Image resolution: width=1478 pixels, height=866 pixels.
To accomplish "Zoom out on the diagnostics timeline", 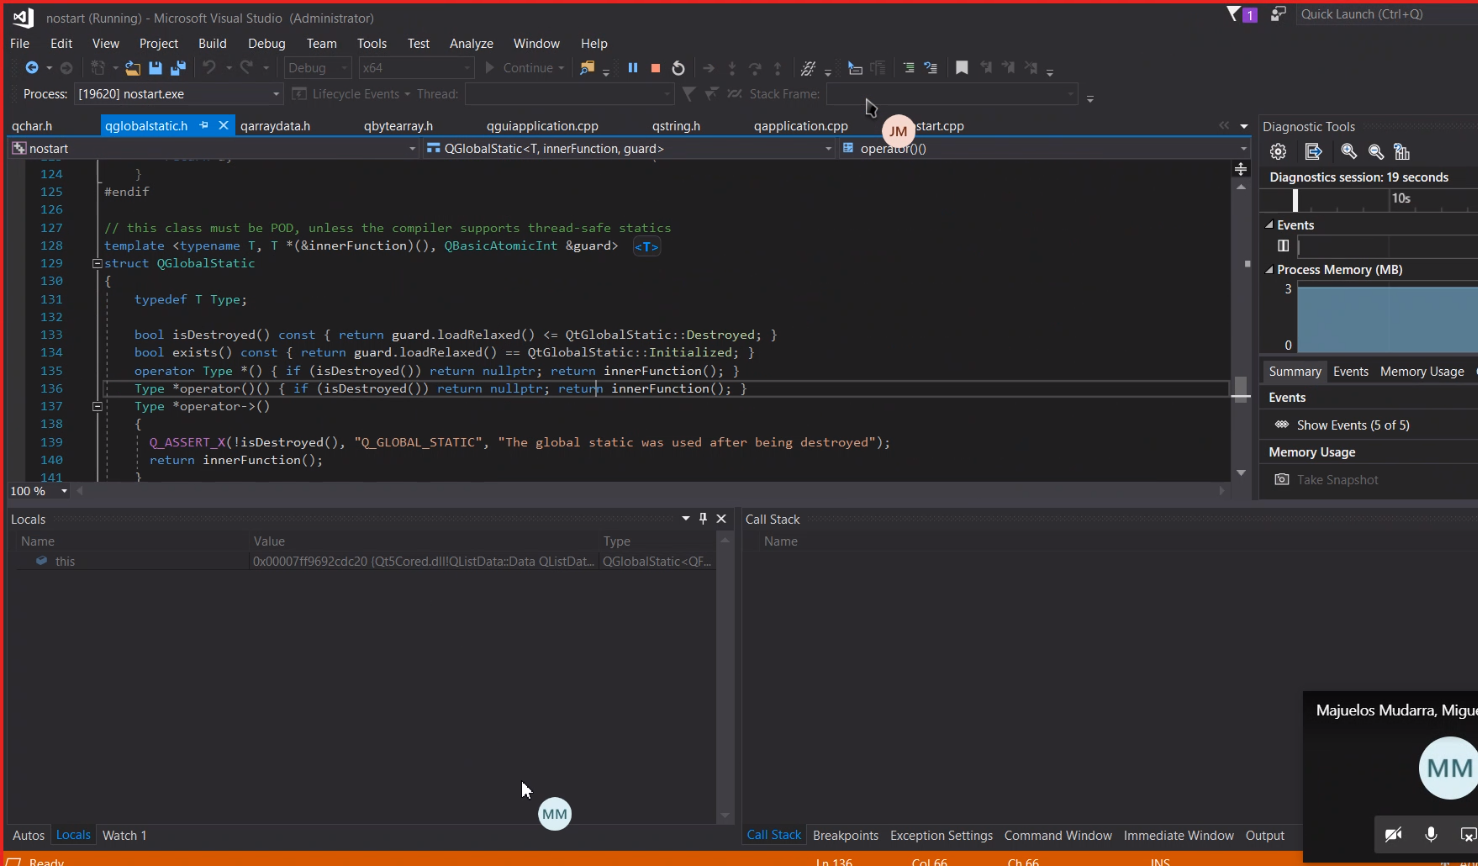I will coord(1376,152).
